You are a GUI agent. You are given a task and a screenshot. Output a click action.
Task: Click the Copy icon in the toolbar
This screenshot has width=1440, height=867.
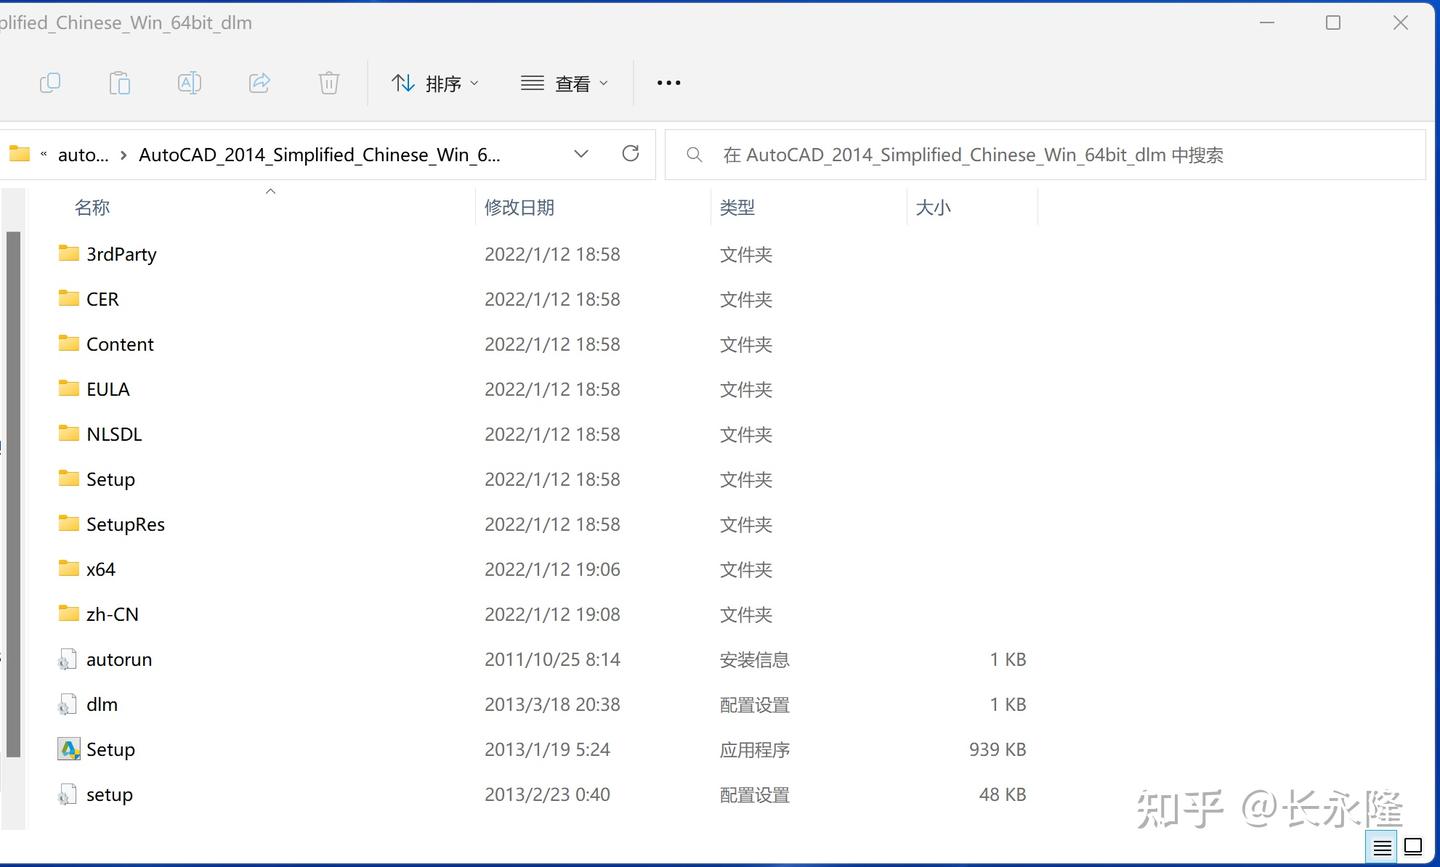(x=50, y=82)
